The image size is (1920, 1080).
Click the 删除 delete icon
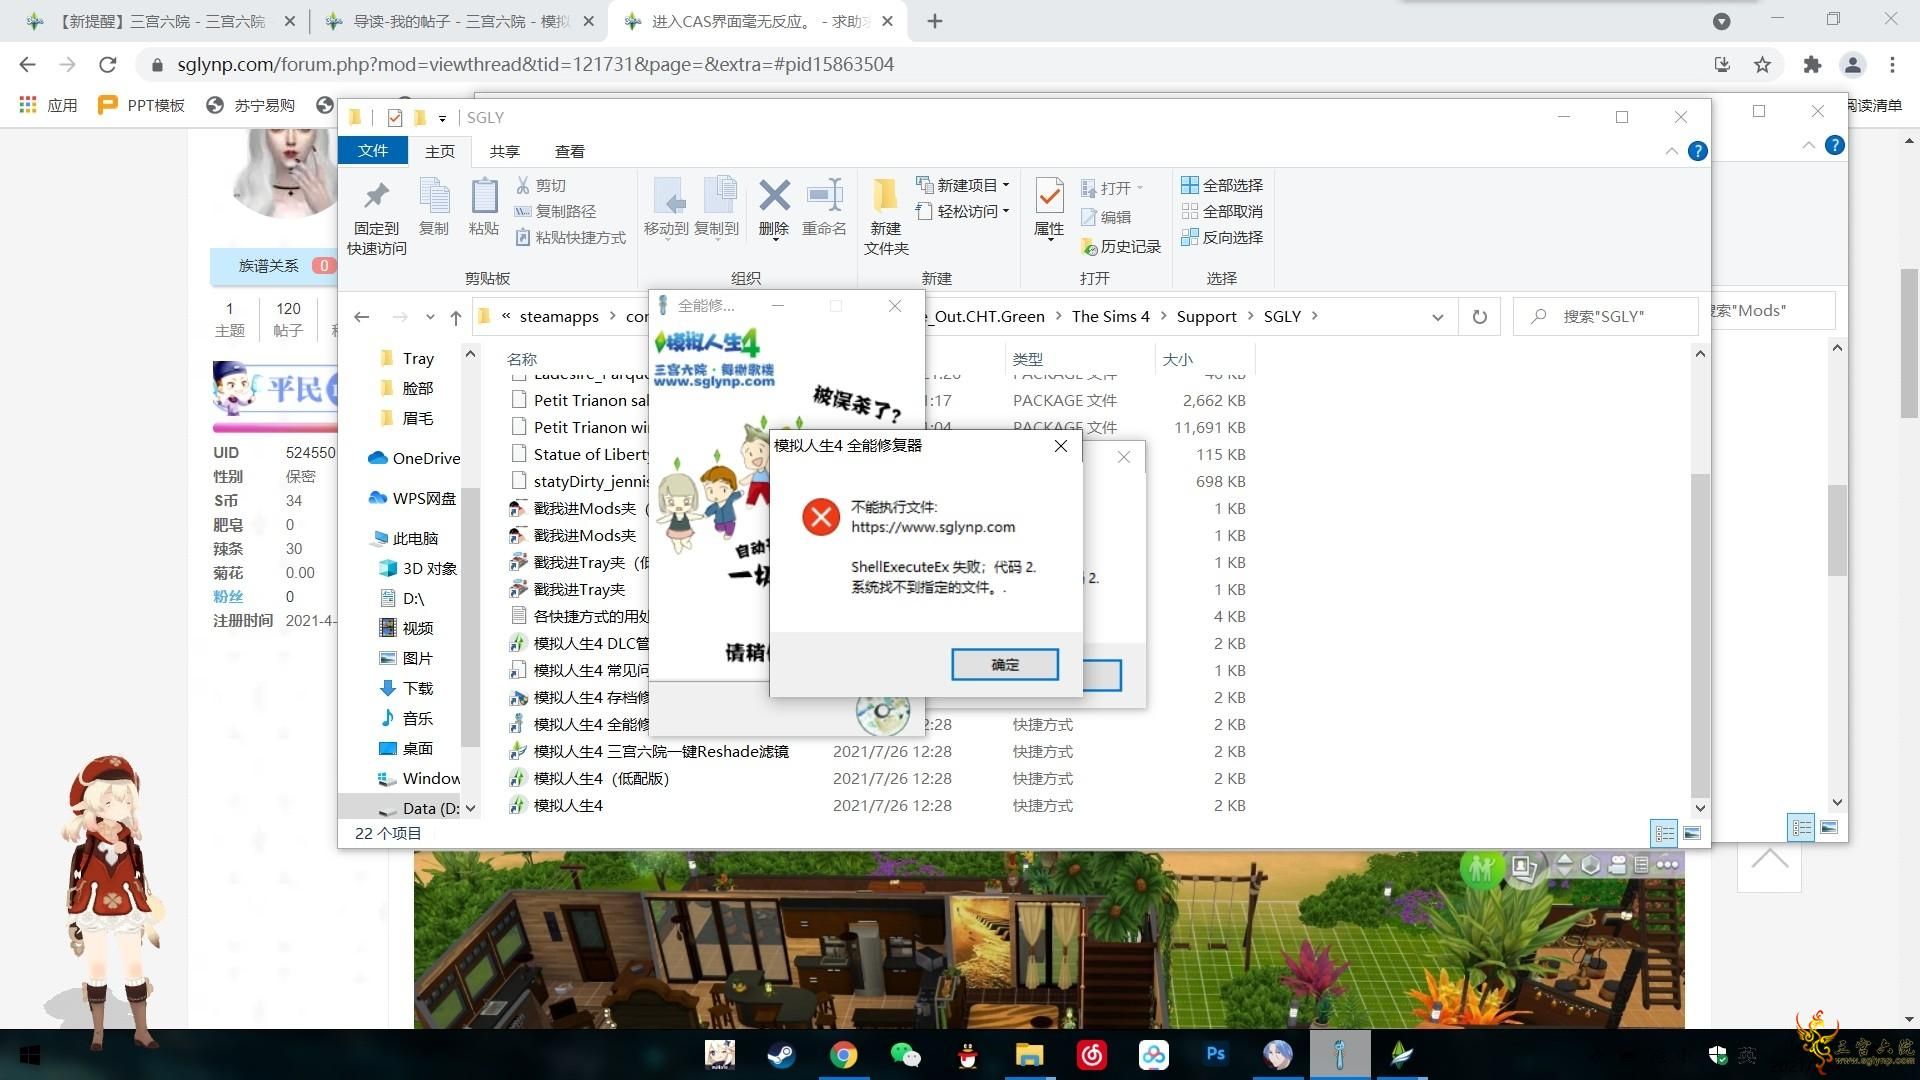point(774,196)
